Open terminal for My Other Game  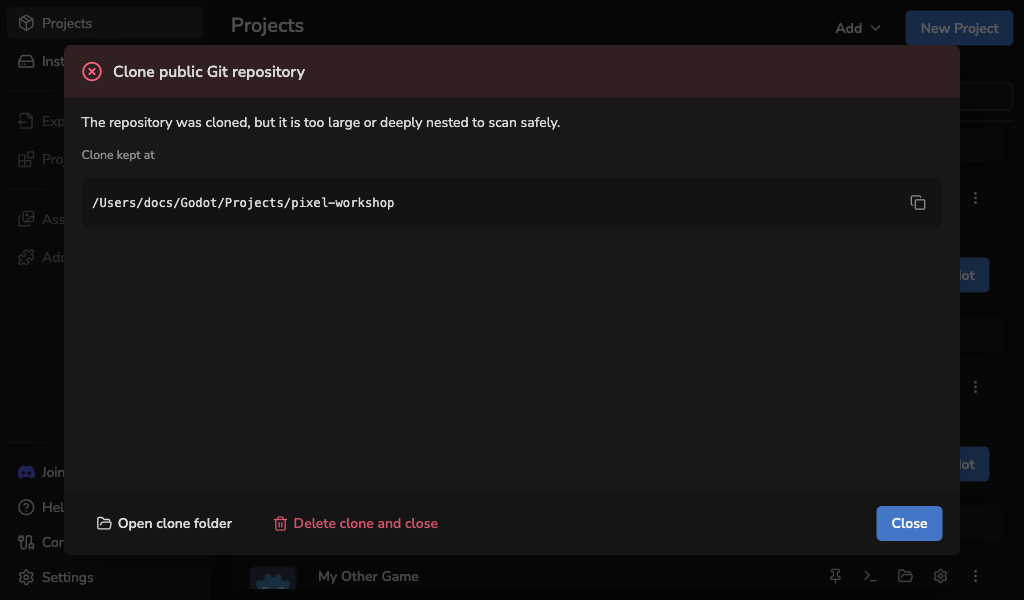[870, 576]
